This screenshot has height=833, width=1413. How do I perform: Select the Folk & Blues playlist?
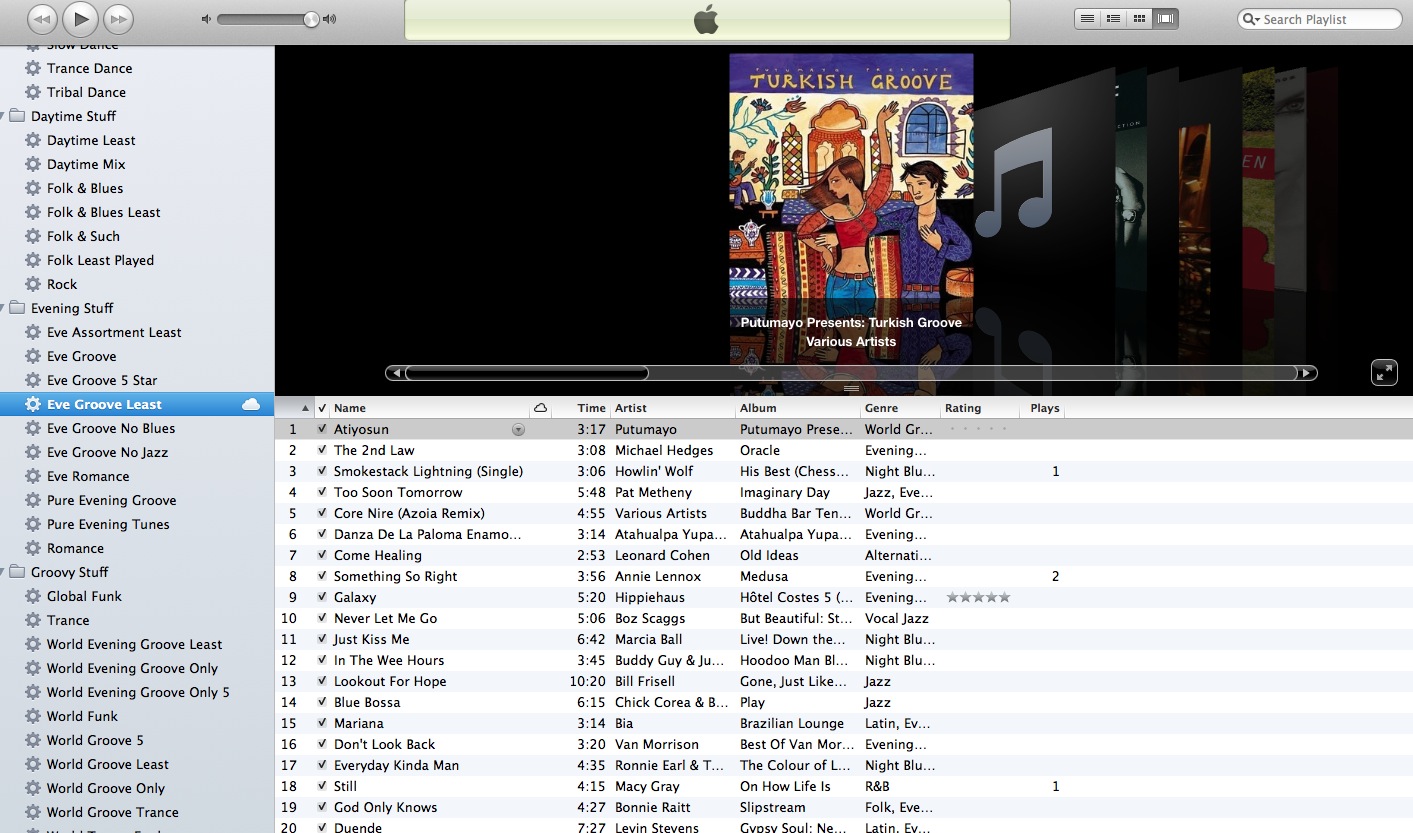point(85,188)
